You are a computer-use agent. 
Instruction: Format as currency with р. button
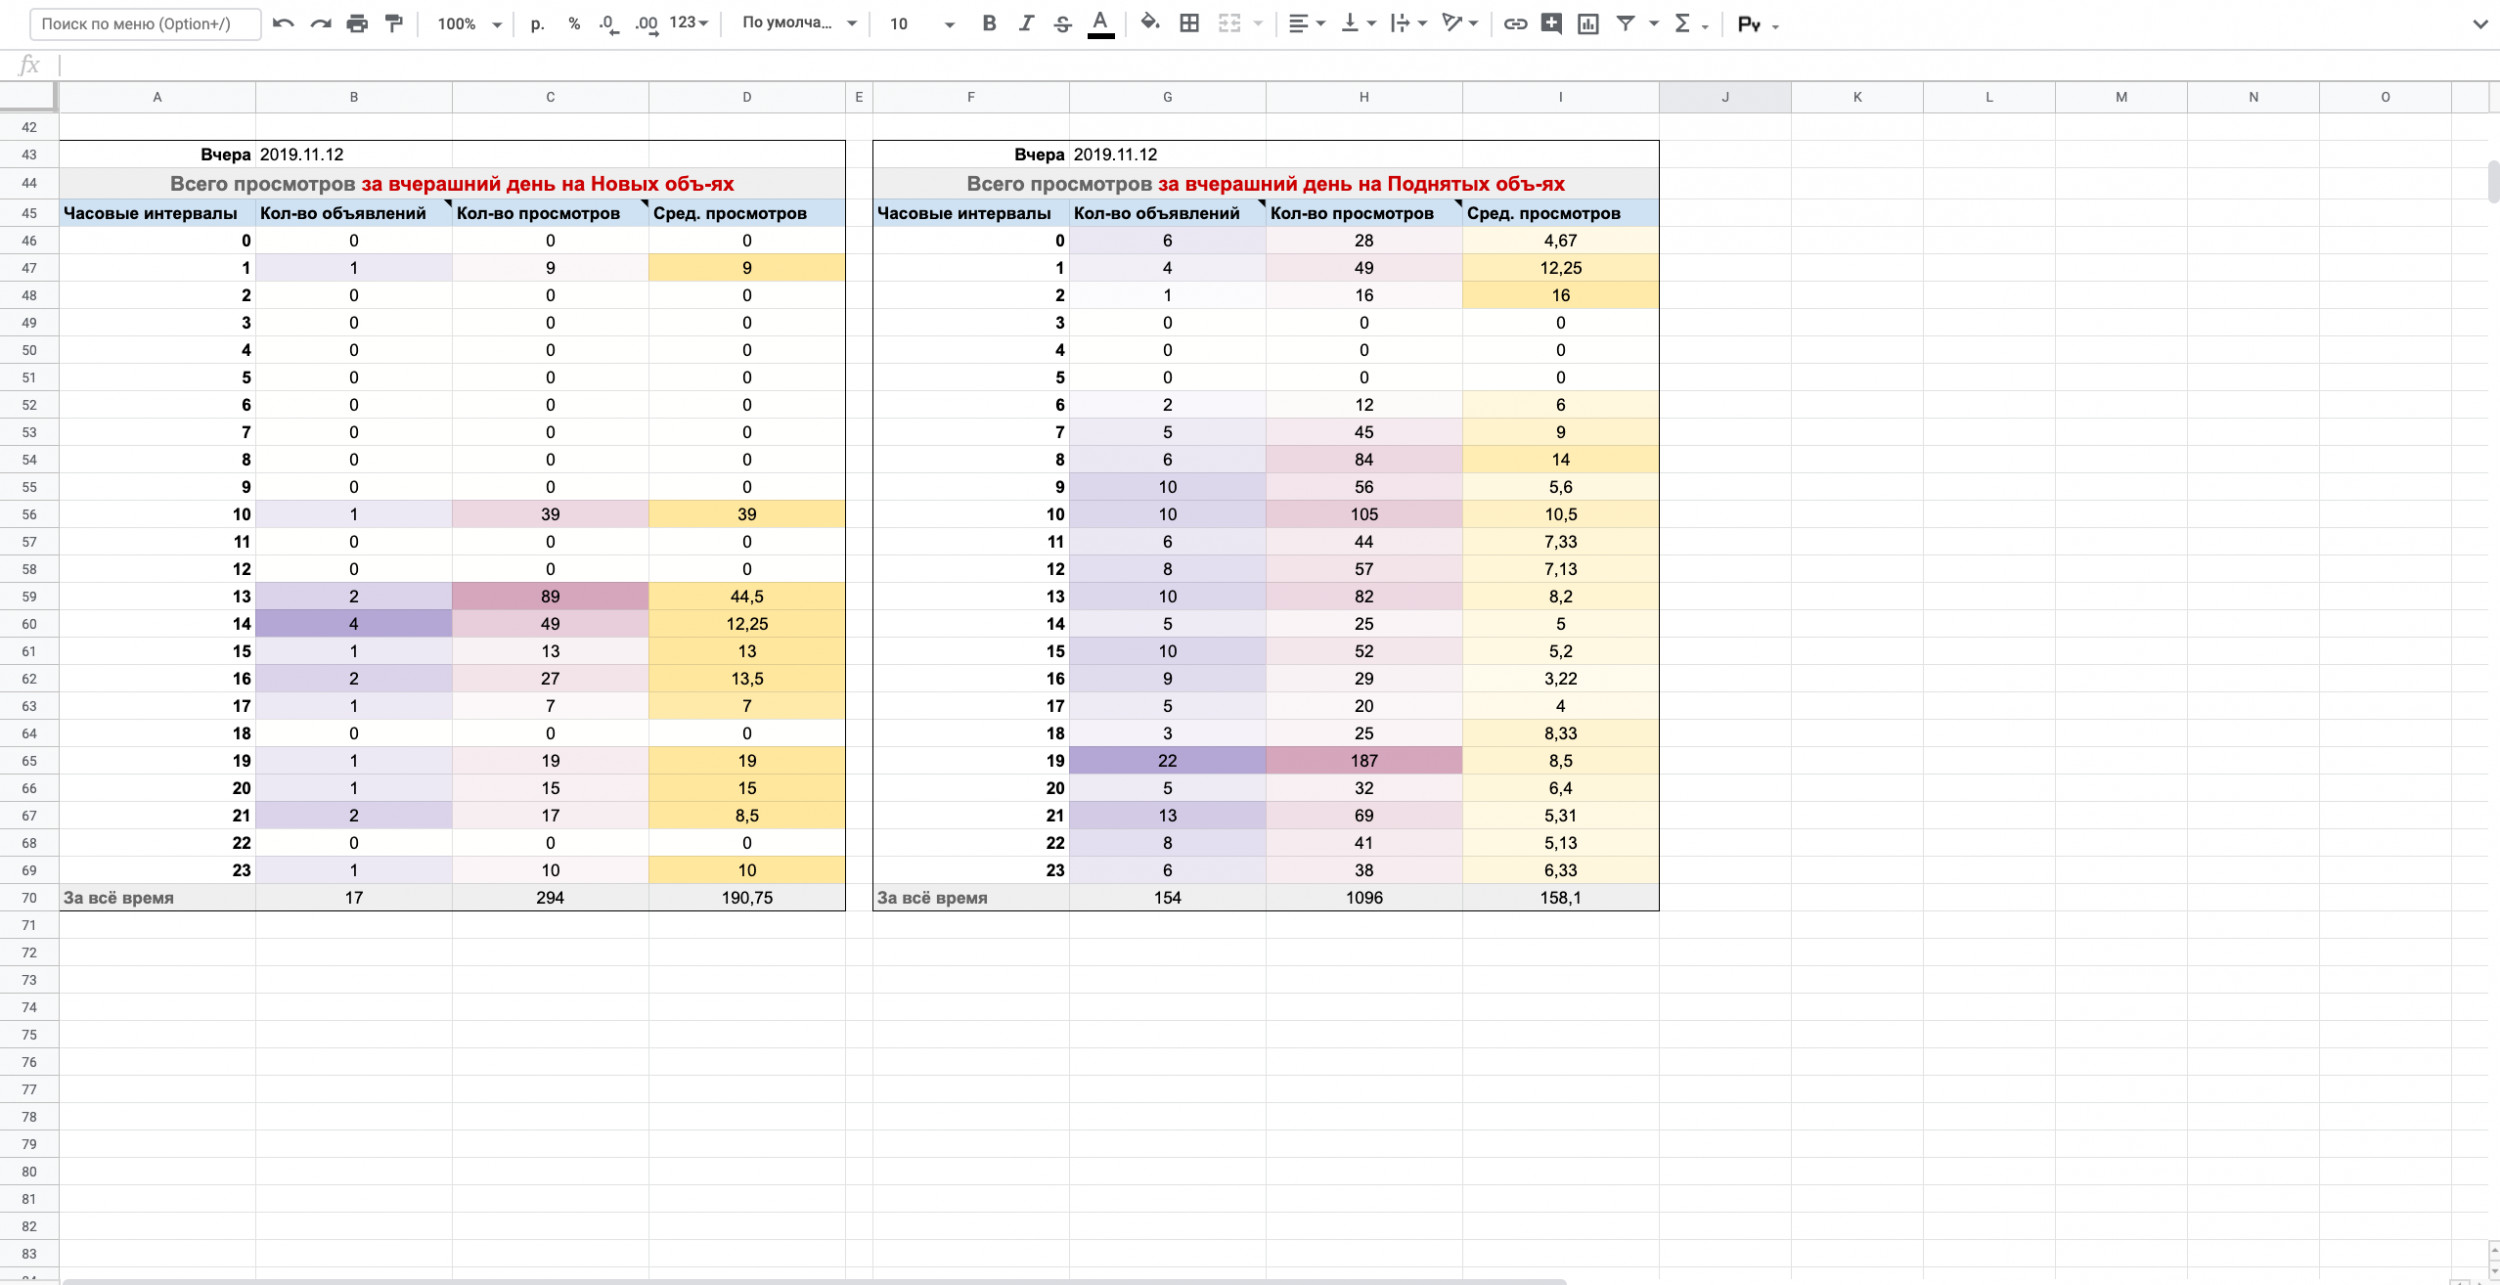(x=538, y=23)
